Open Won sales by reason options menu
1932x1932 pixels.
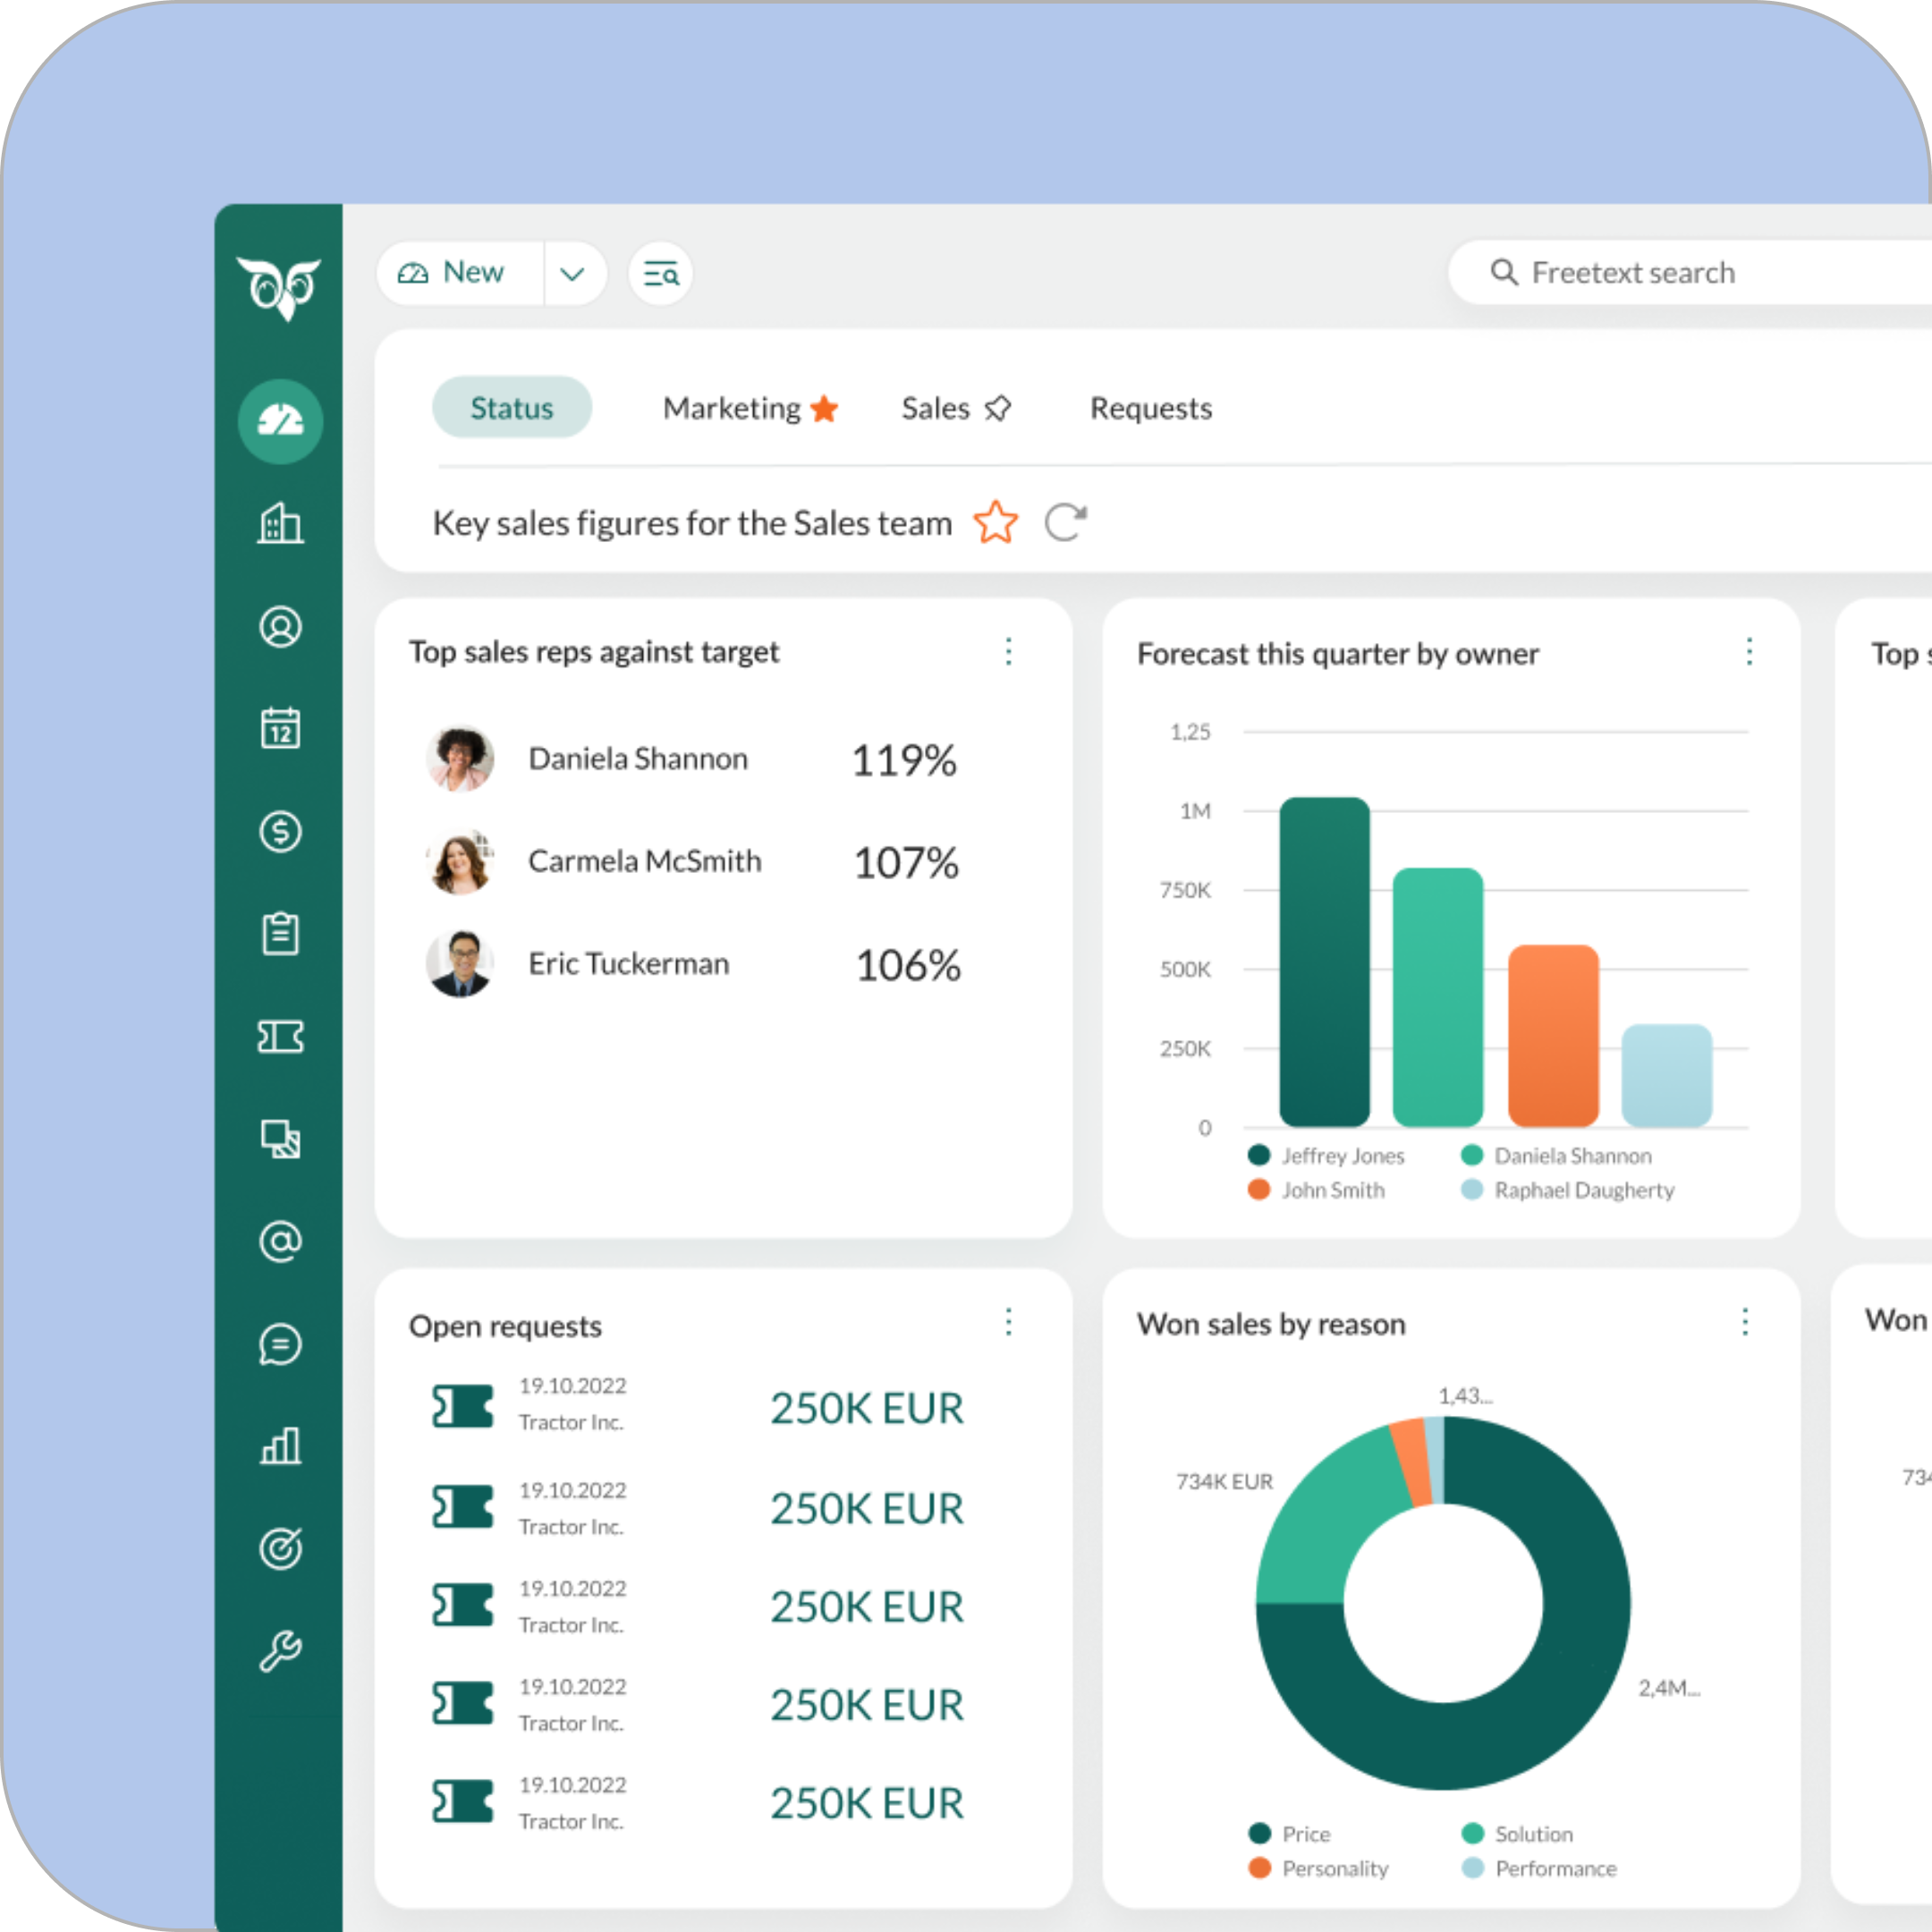(x=1745, y=1321)
